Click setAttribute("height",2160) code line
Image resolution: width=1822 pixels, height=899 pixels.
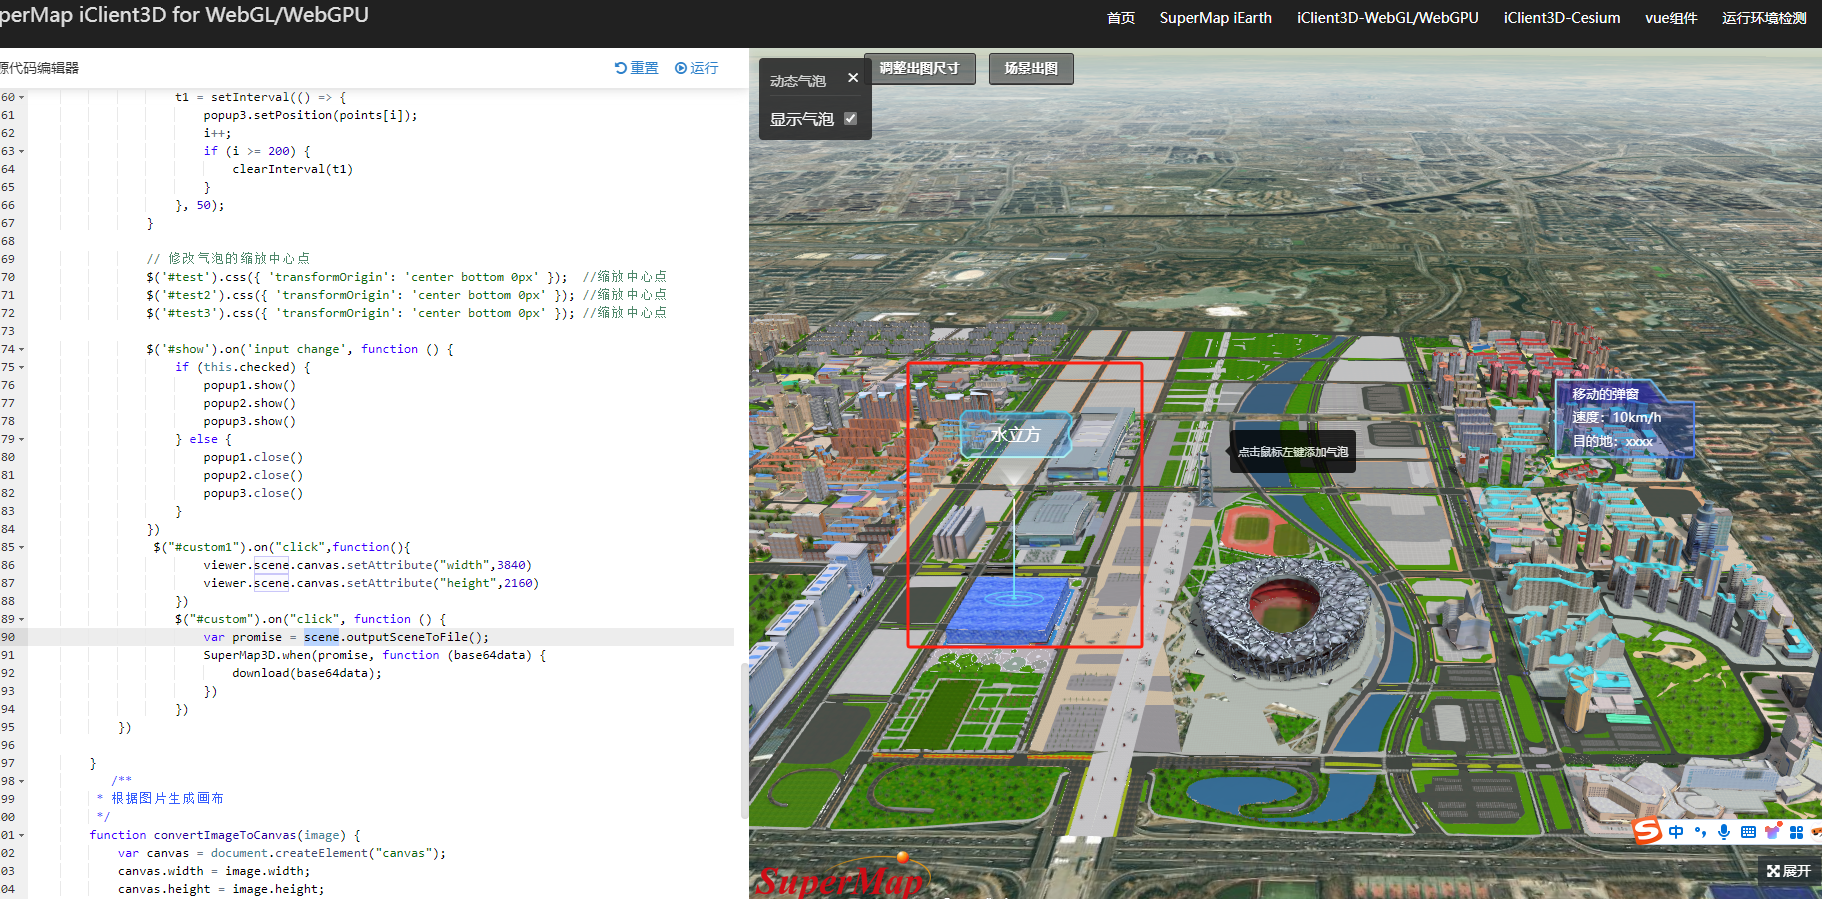tap(371, 583)
